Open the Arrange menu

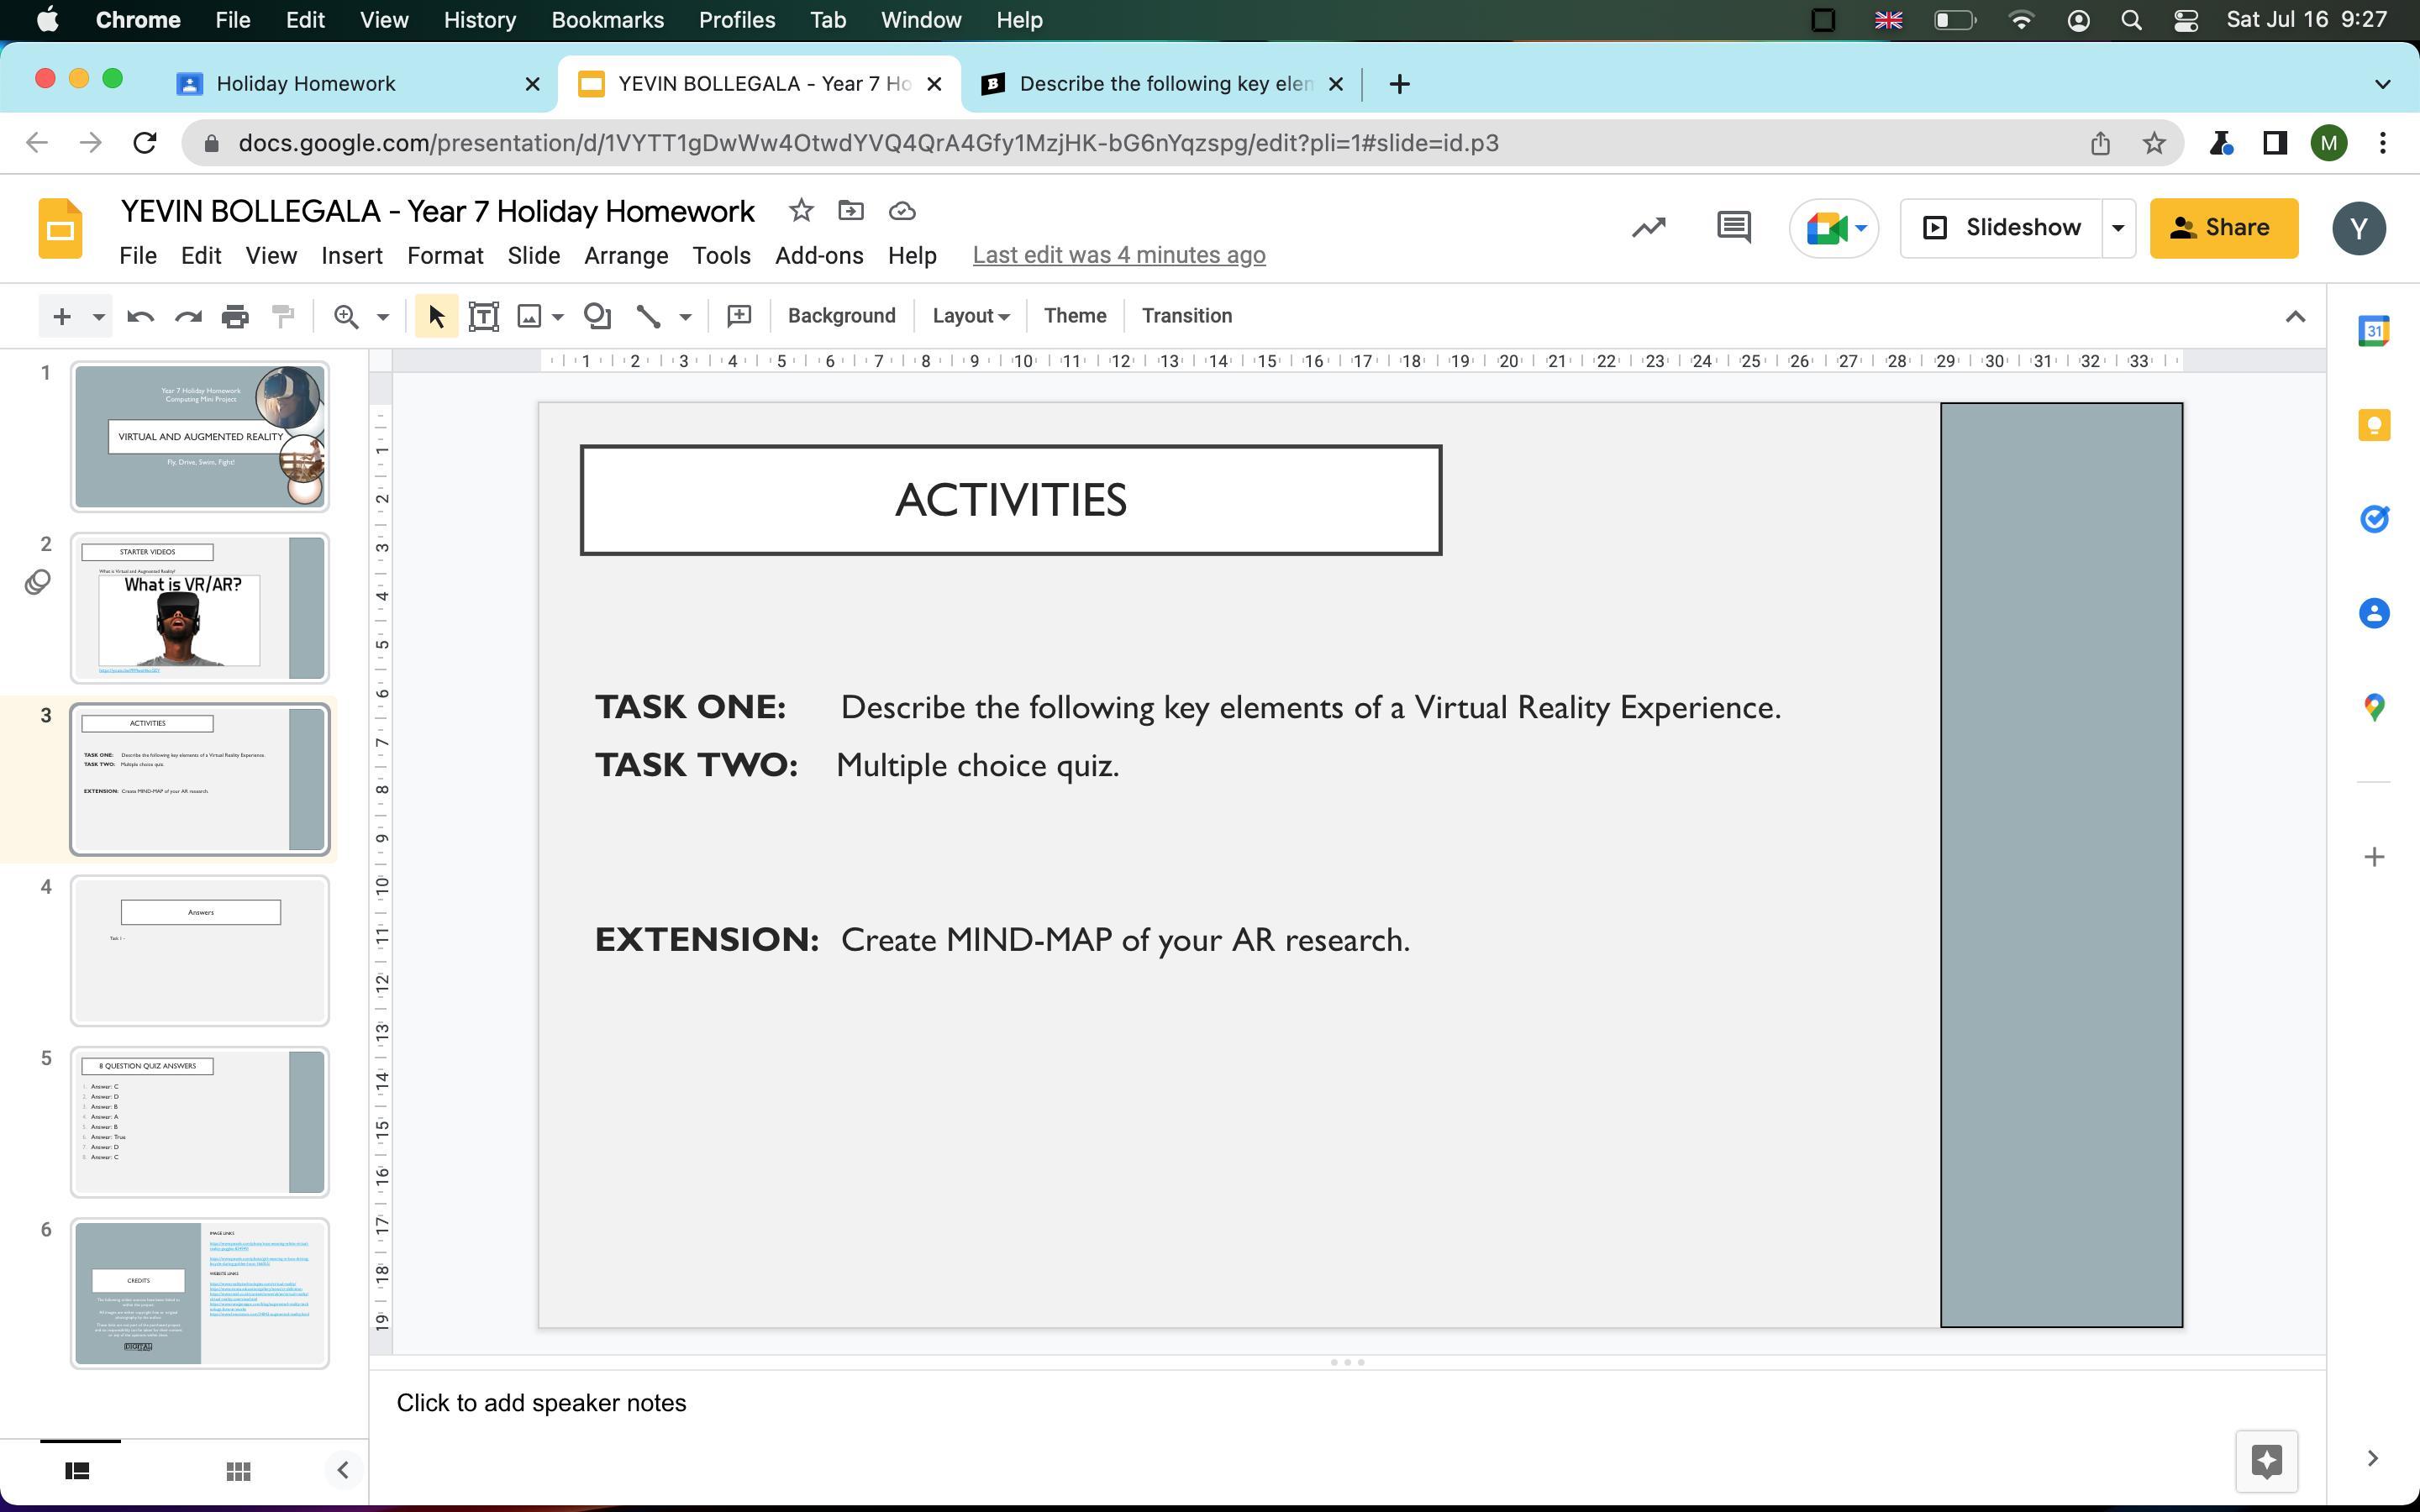click(x=625, y=256)
